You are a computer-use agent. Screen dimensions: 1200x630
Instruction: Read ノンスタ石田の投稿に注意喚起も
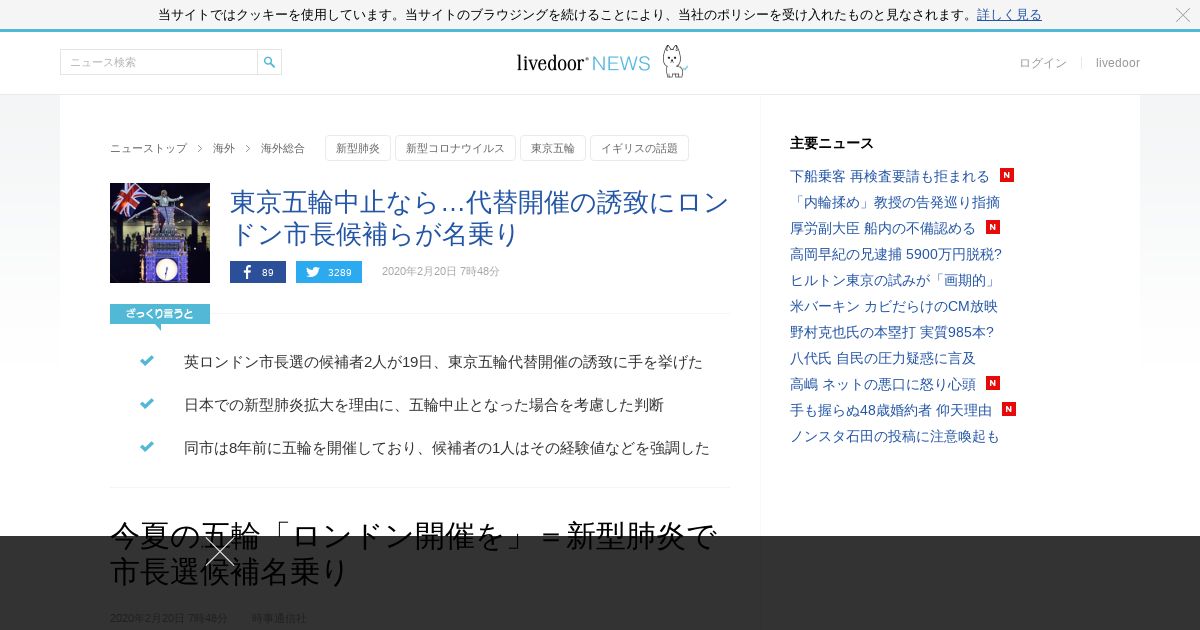point(895,436)
